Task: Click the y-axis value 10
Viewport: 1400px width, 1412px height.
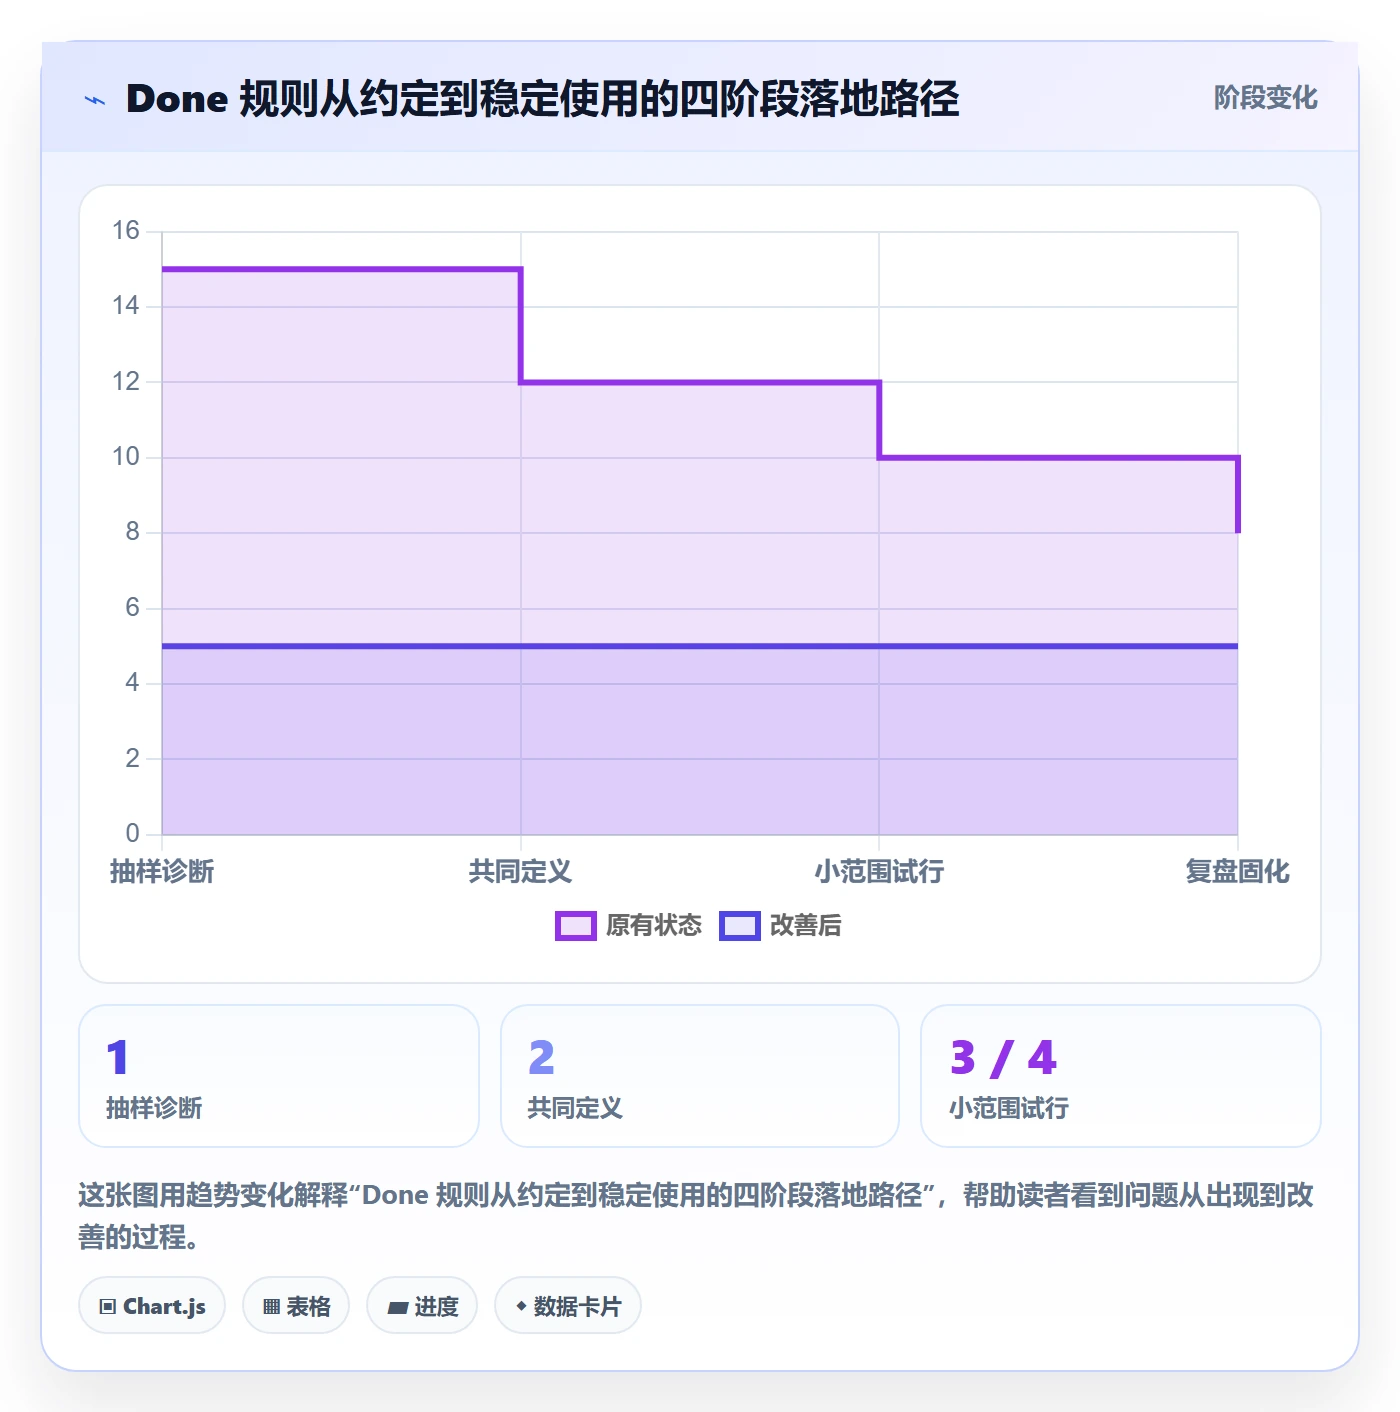Action: pos(126,457)
